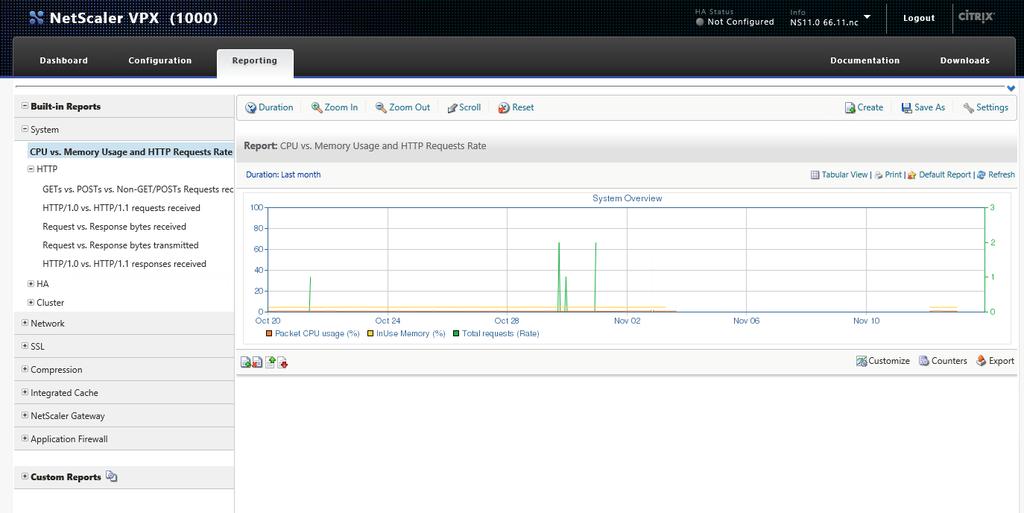Expand the Compression reports group
Viewport: 1024px width, 513px height.
click(25, 369)
